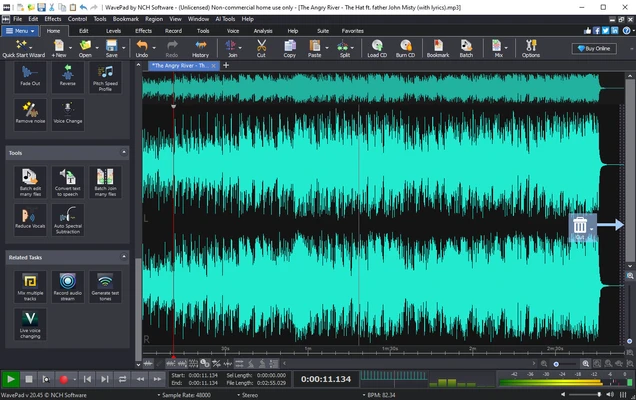Close The Angry River file tab

(213, 66)
